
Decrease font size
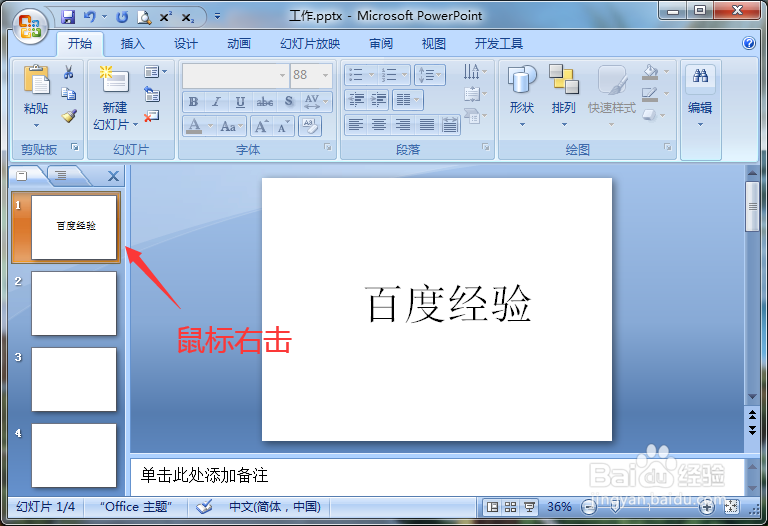coord(283,126)
